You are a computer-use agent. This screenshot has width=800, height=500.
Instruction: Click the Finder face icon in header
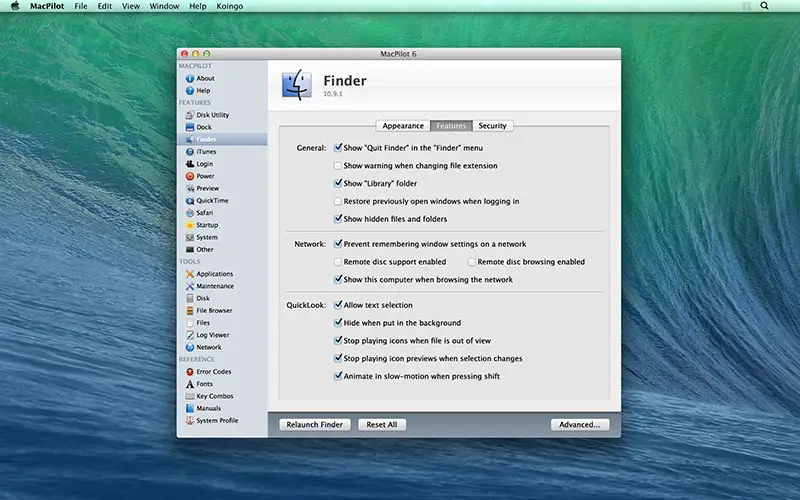296,85
